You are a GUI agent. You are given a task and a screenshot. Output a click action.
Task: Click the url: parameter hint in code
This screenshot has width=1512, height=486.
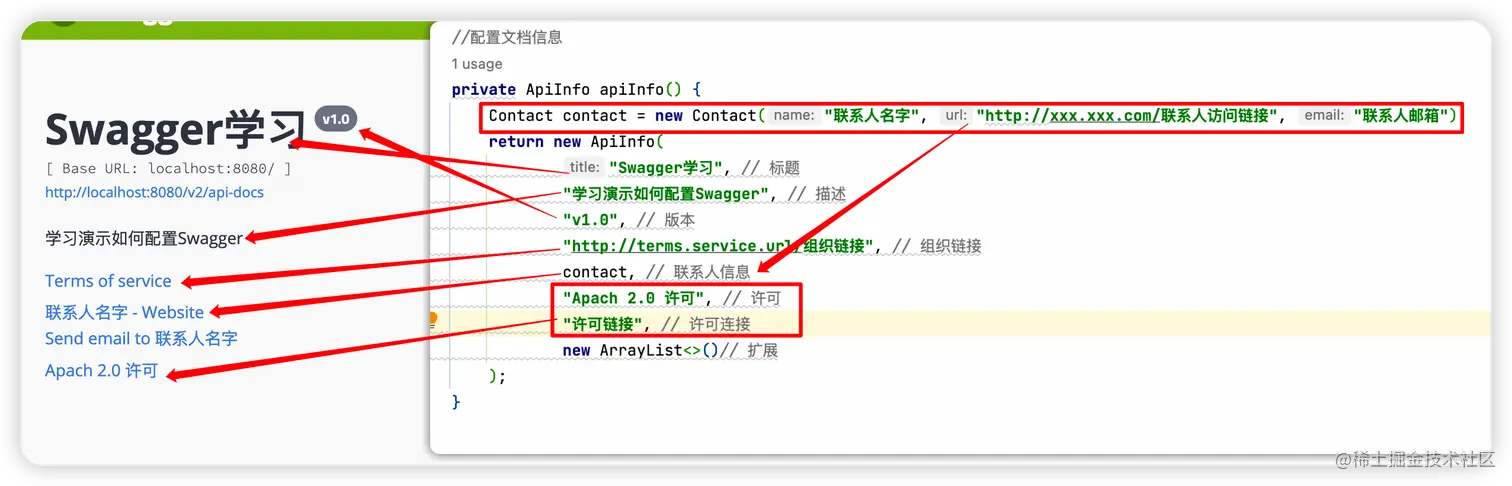click(x=955, y=116)
